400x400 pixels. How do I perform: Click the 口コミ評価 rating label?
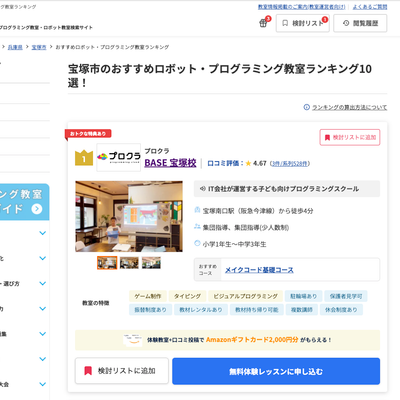[225, 163]
